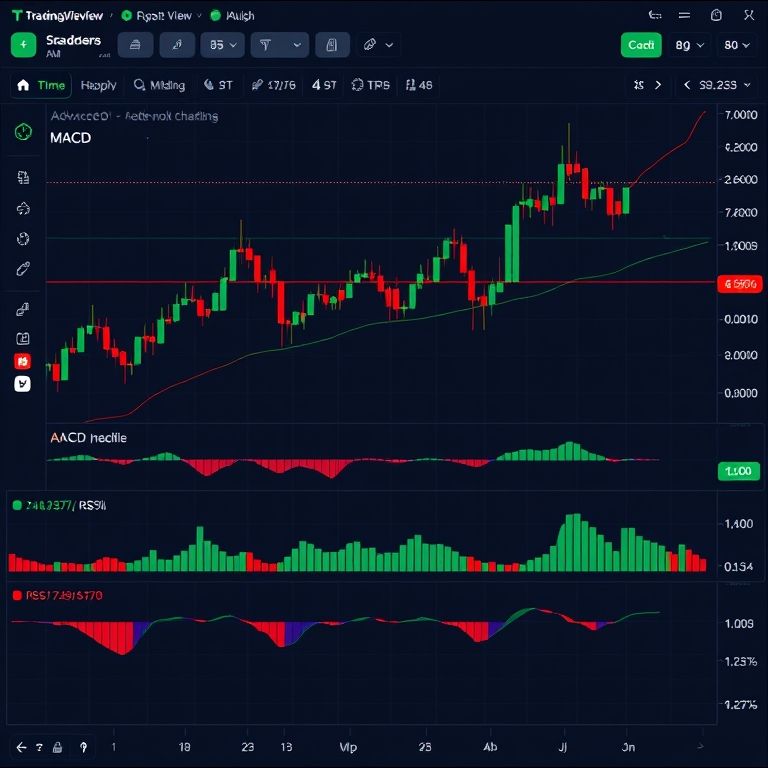The height and width of the screenshot is (768, 768).
Task: Click the link icon at sidebar lower section
Action: (x=23, y=311)
